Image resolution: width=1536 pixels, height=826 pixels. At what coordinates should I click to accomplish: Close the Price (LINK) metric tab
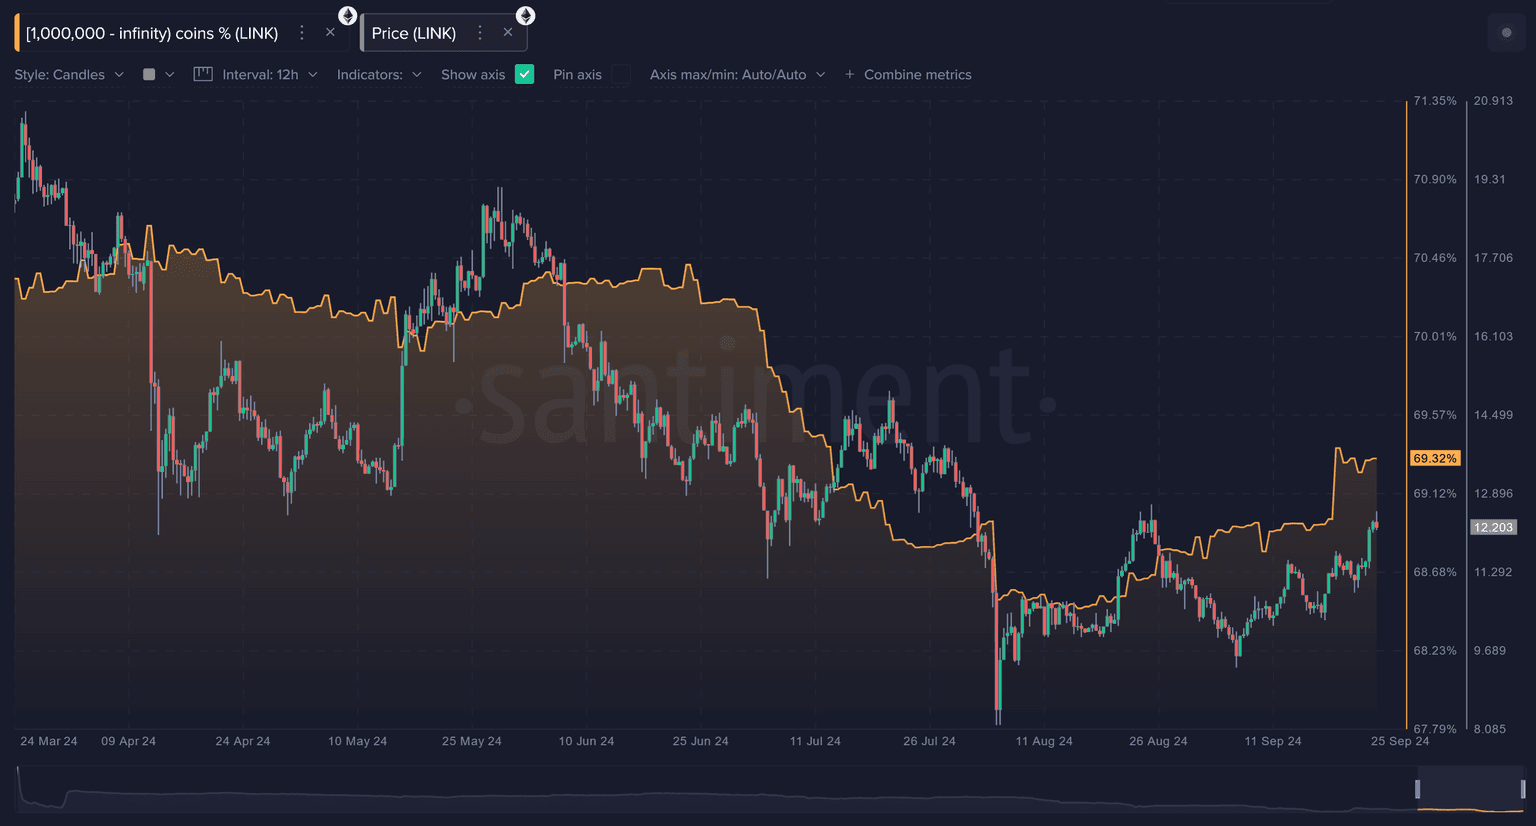click(508, 33)
